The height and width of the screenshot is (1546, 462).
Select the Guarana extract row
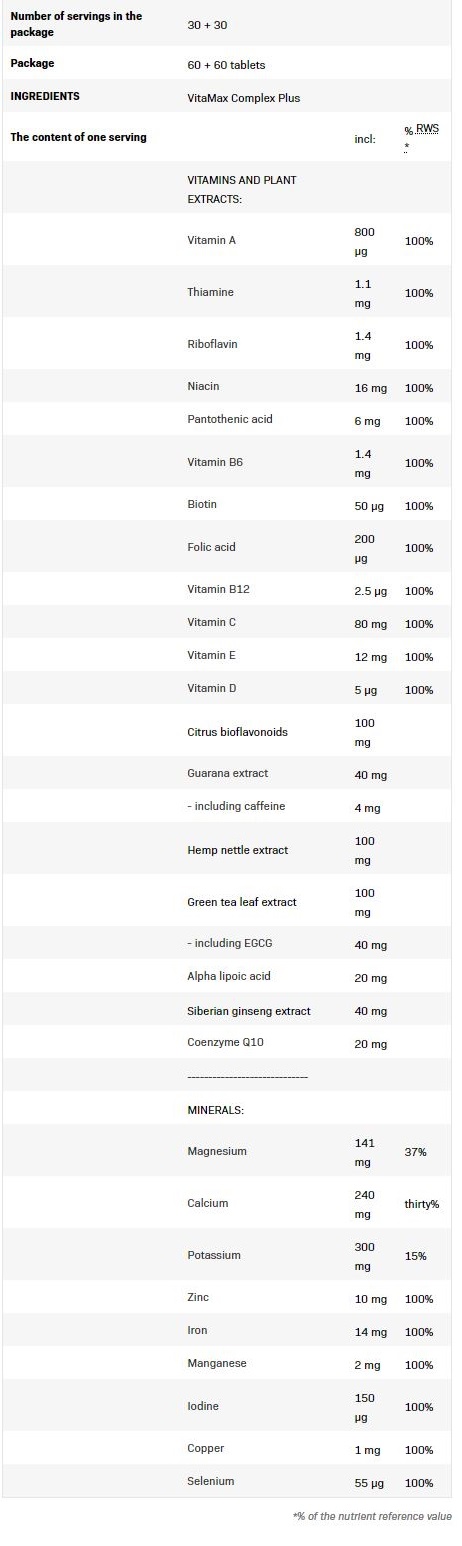[227, 774]
